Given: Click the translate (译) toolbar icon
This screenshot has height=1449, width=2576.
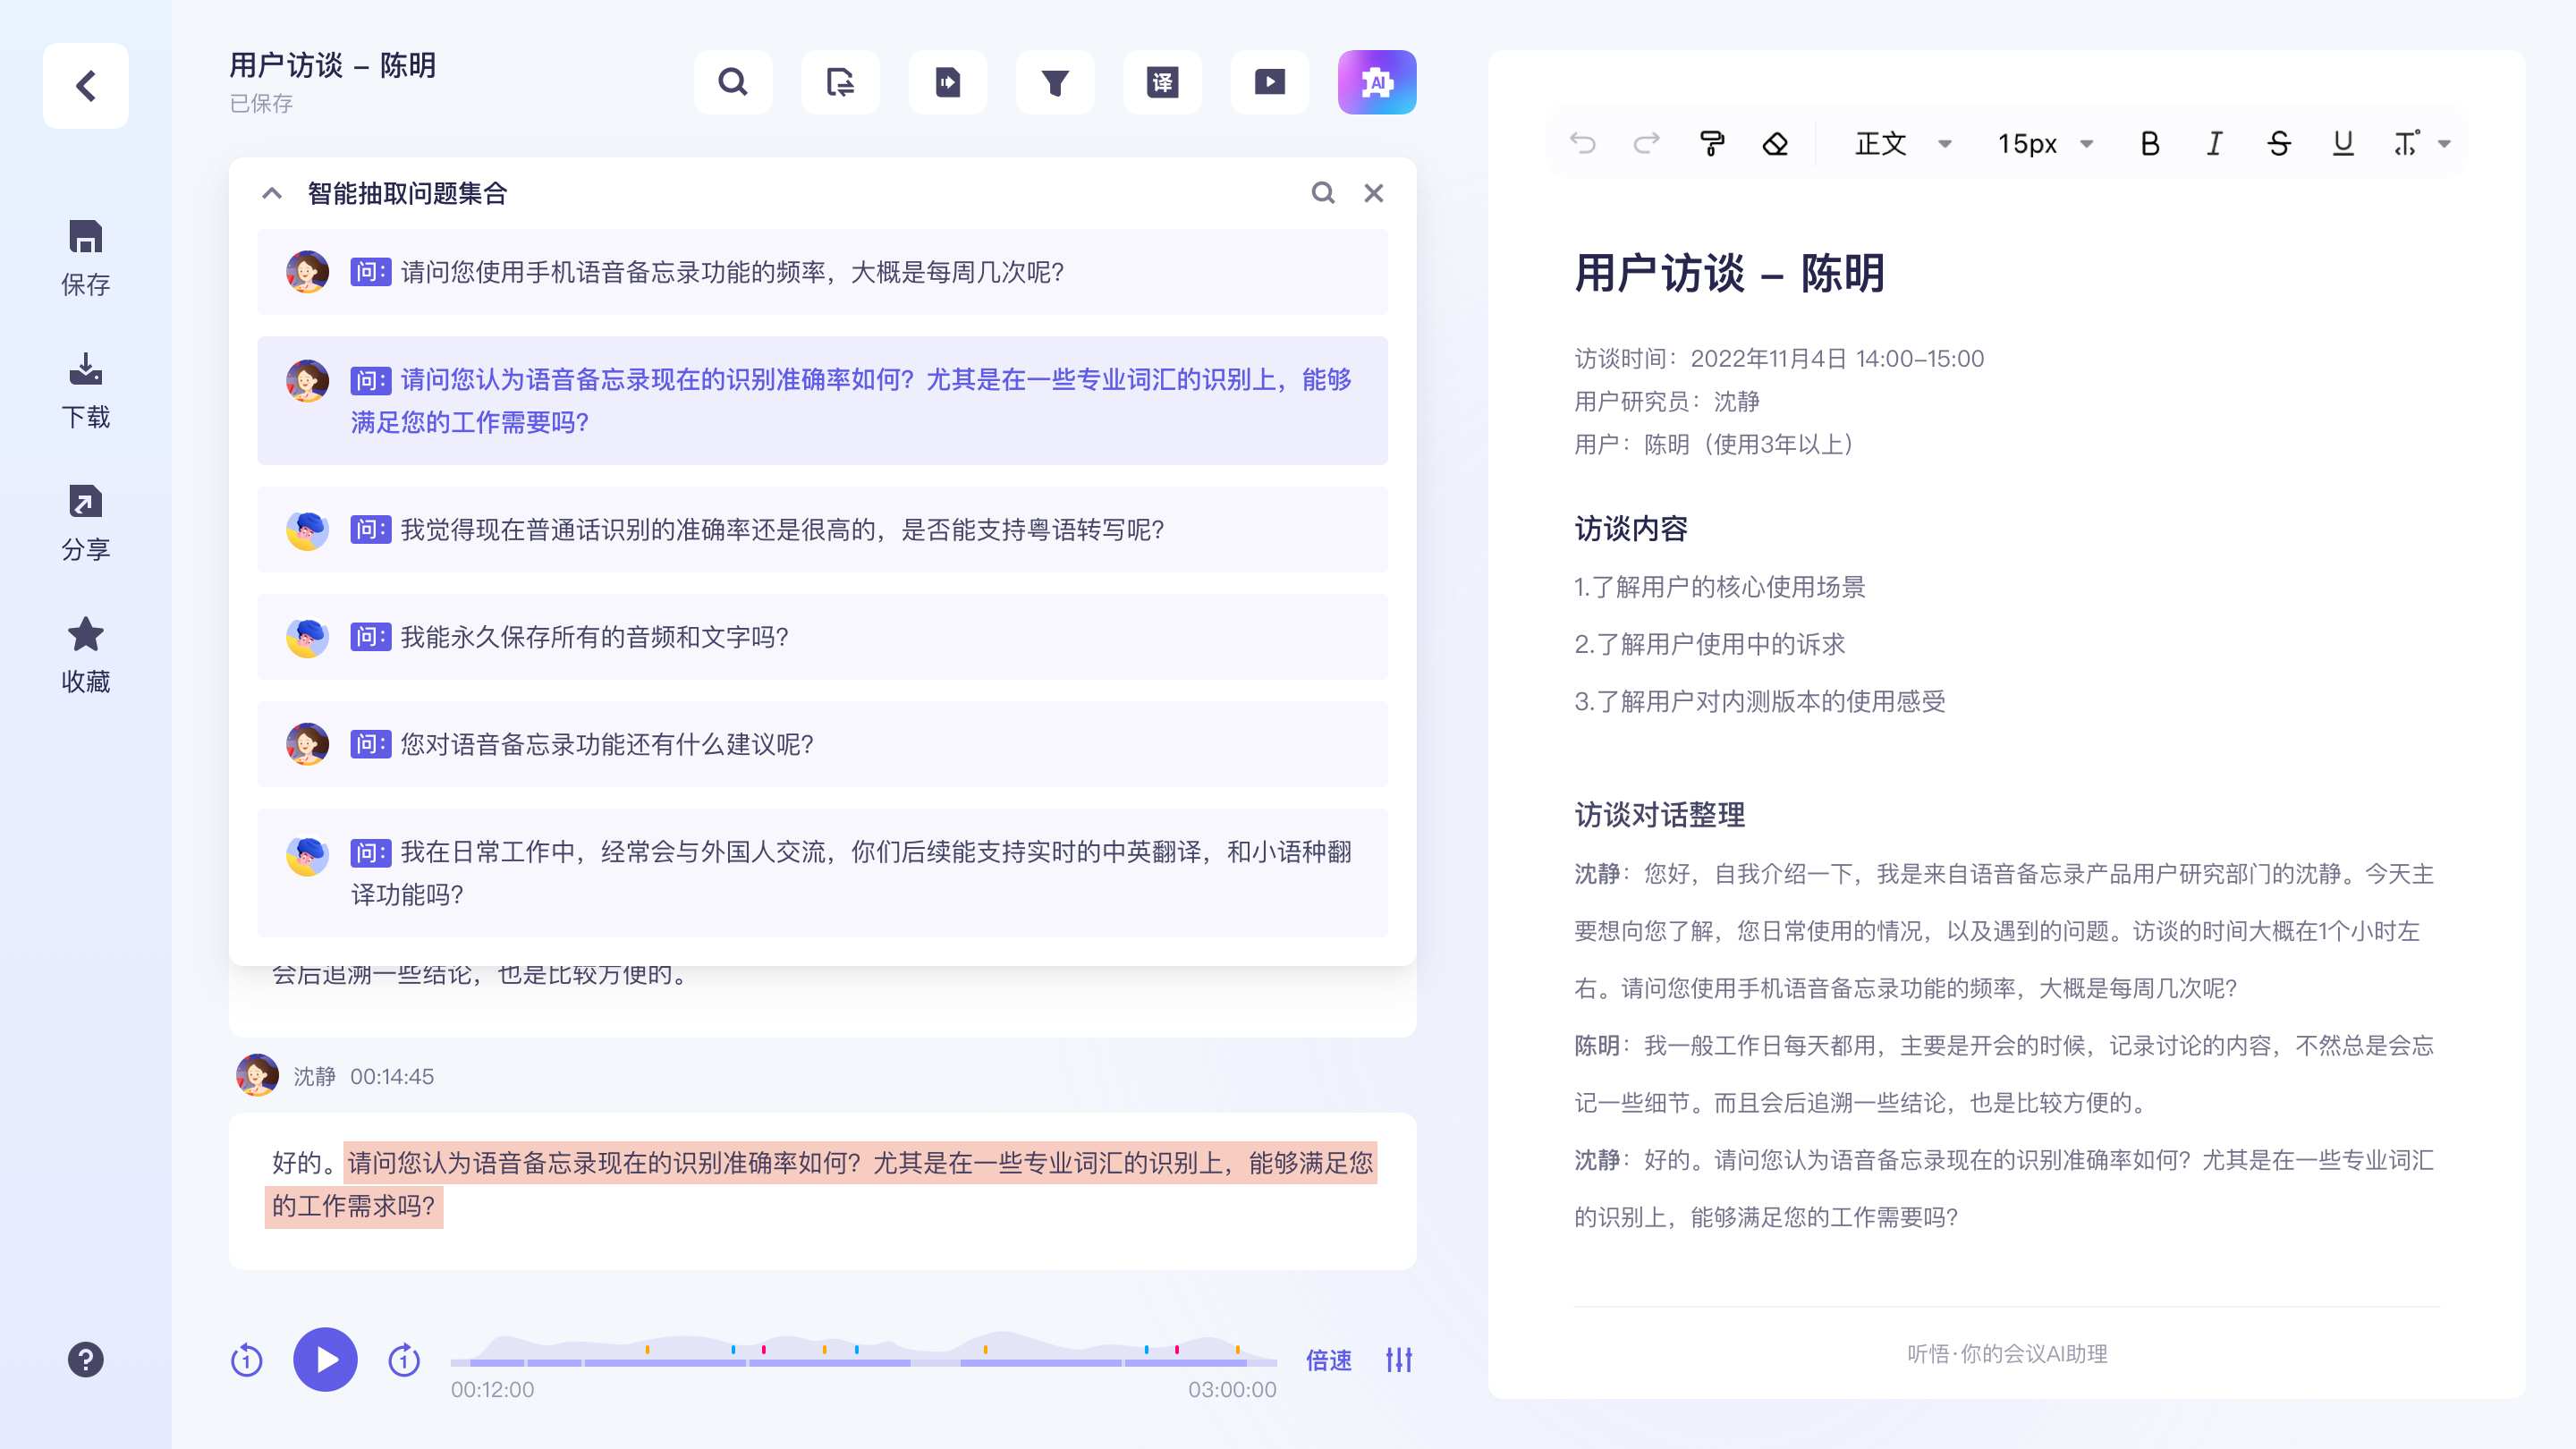Looking at the screenshot, I should coord(1162,82).
